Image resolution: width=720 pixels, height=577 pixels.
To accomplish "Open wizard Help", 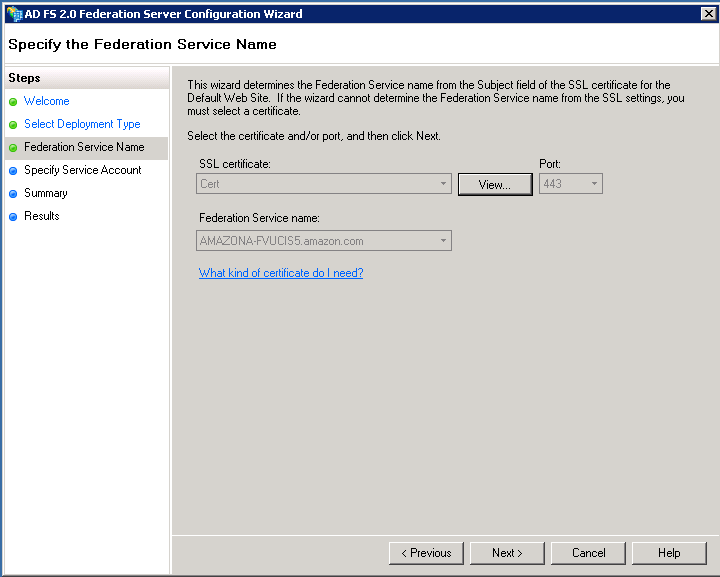I will 669,553.
